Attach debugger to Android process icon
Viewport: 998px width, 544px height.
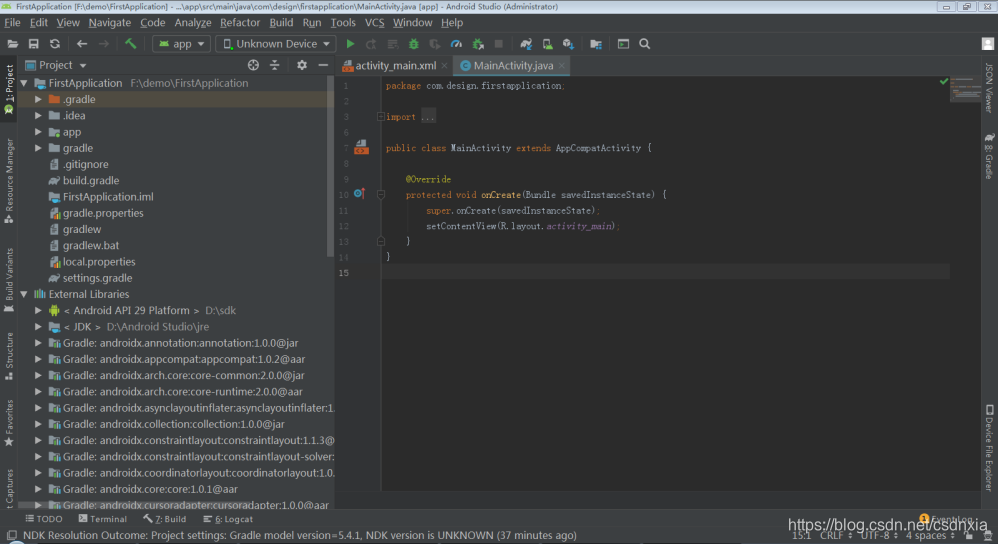[x=478, y=44]
